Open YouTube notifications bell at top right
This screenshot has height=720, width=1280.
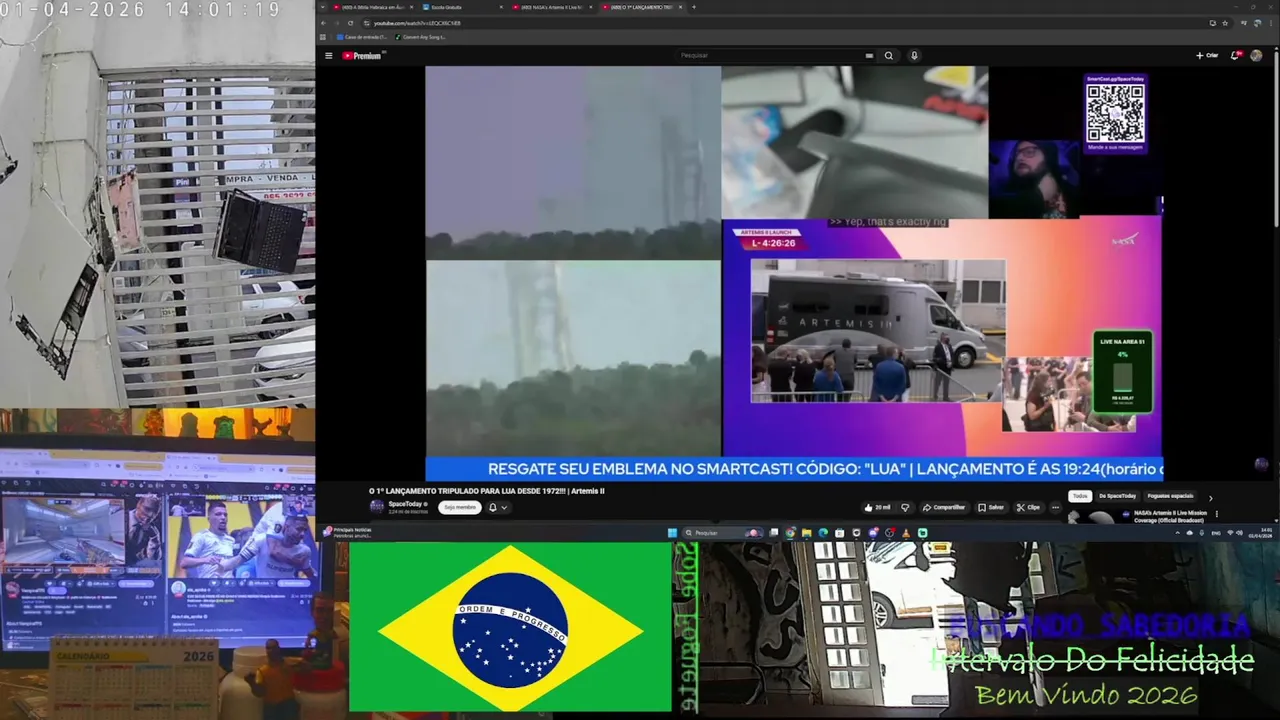coord(1235,56)
